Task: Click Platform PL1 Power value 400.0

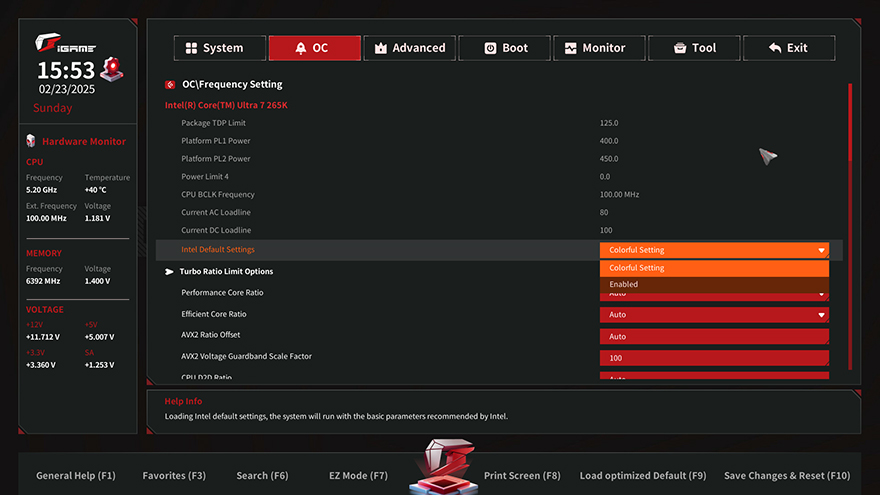Action: tap(609, 141)
